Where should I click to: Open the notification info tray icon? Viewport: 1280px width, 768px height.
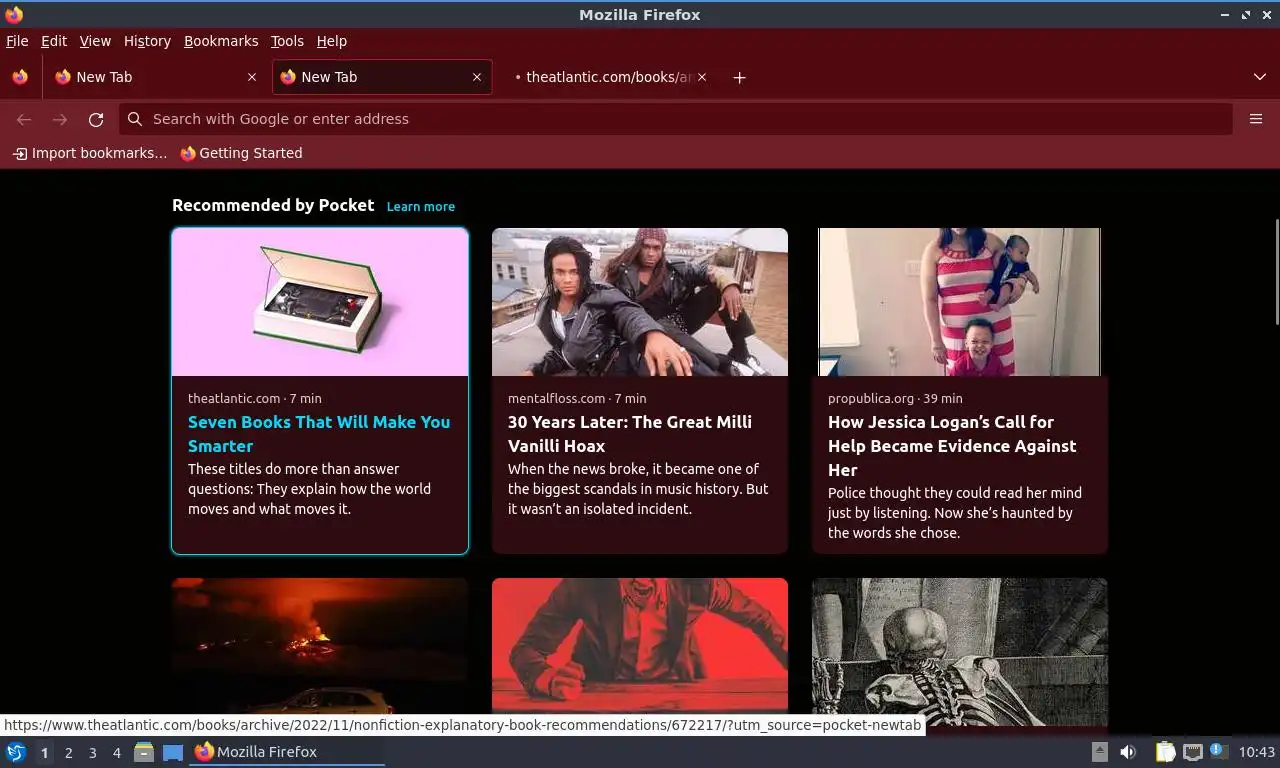tap(1218, 750)
